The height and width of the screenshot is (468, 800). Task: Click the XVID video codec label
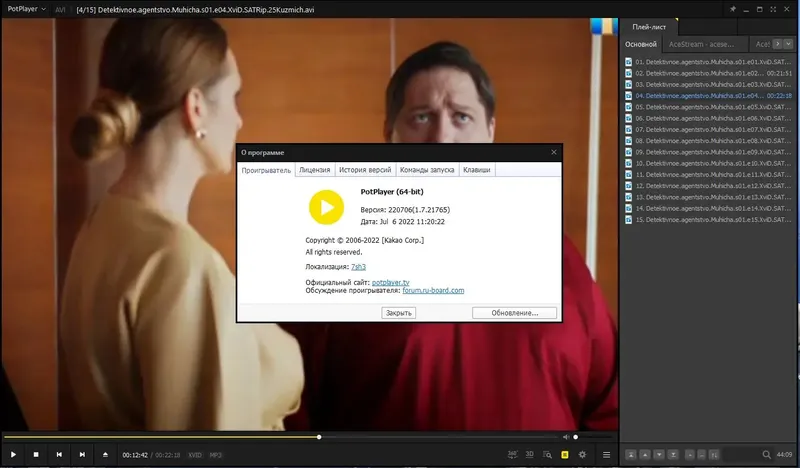tap(195, 455)
